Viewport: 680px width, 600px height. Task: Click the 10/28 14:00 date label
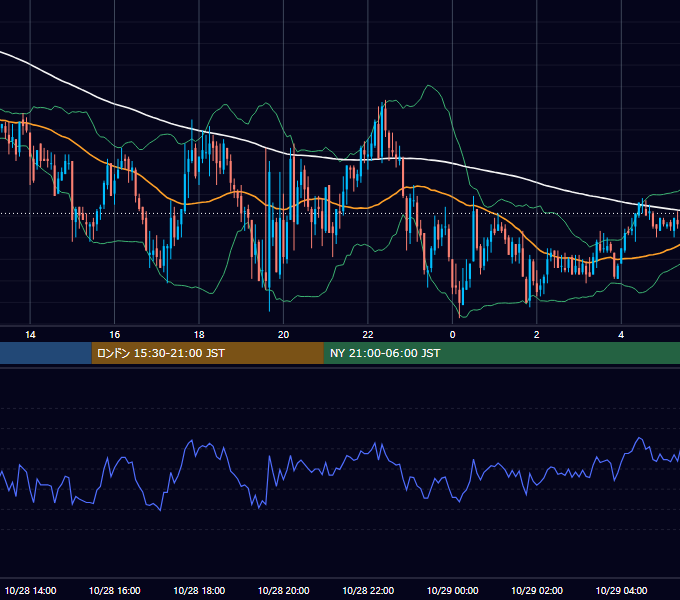tap(30, 590)
